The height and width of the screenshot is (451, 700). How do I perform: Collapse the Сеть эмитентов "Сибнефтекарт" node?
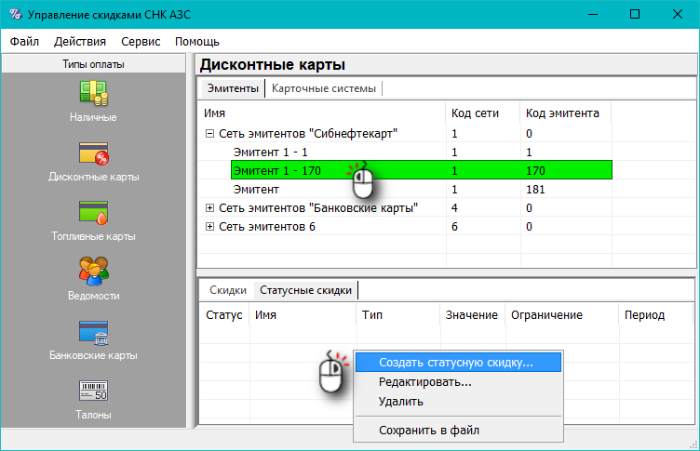click(210, 133)
